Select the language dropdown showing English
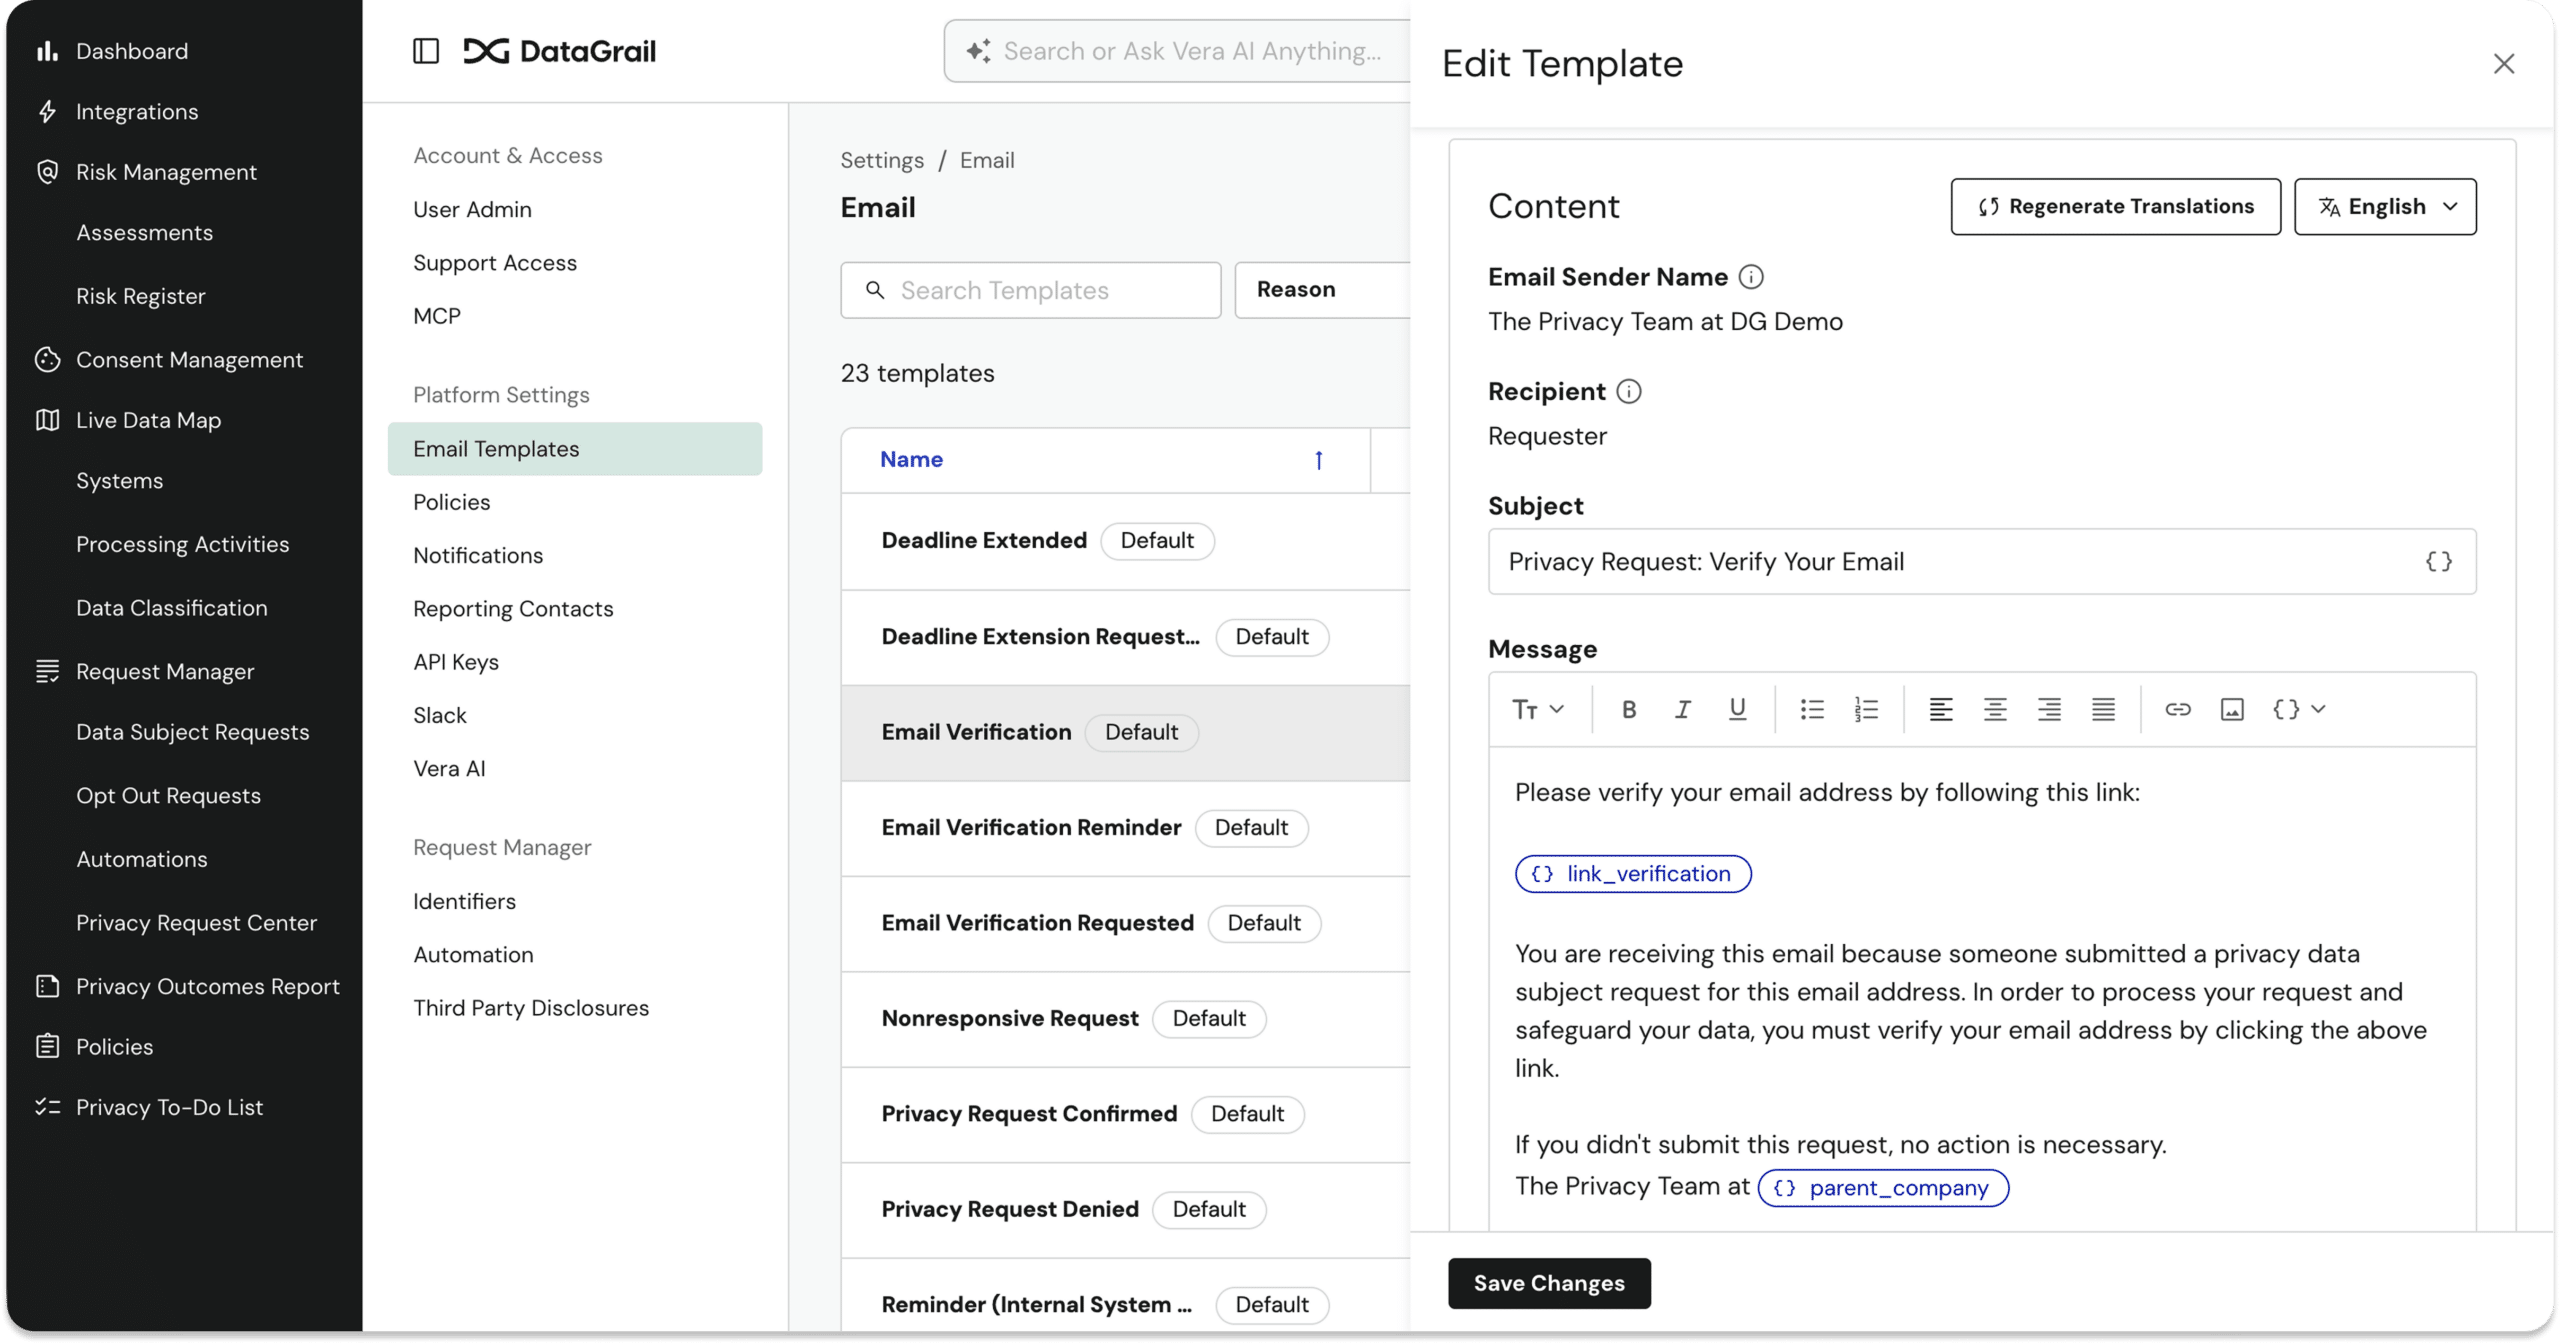2560x1344 pixels. [x=2385, y=207]
